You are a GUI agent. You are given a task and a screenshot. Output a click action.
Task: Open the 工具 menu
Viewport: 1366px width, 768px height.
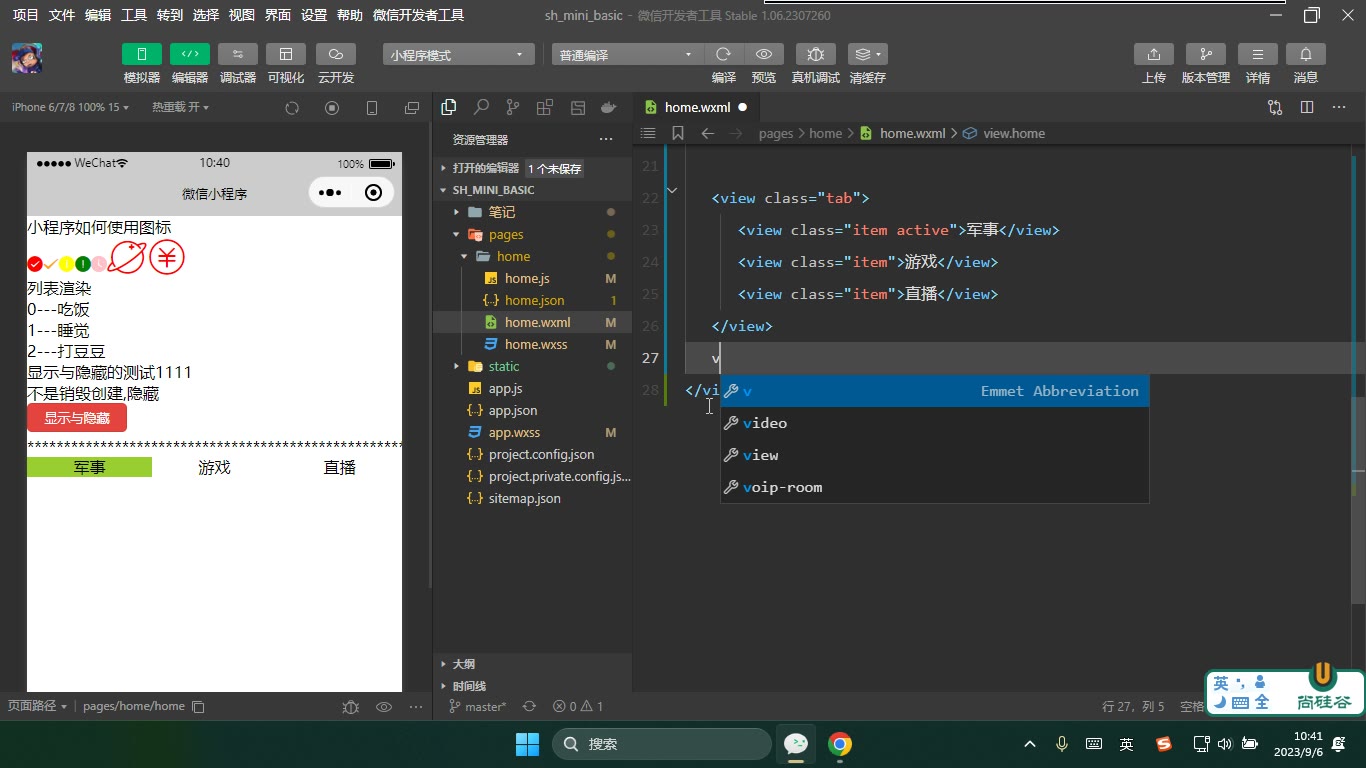134,15
